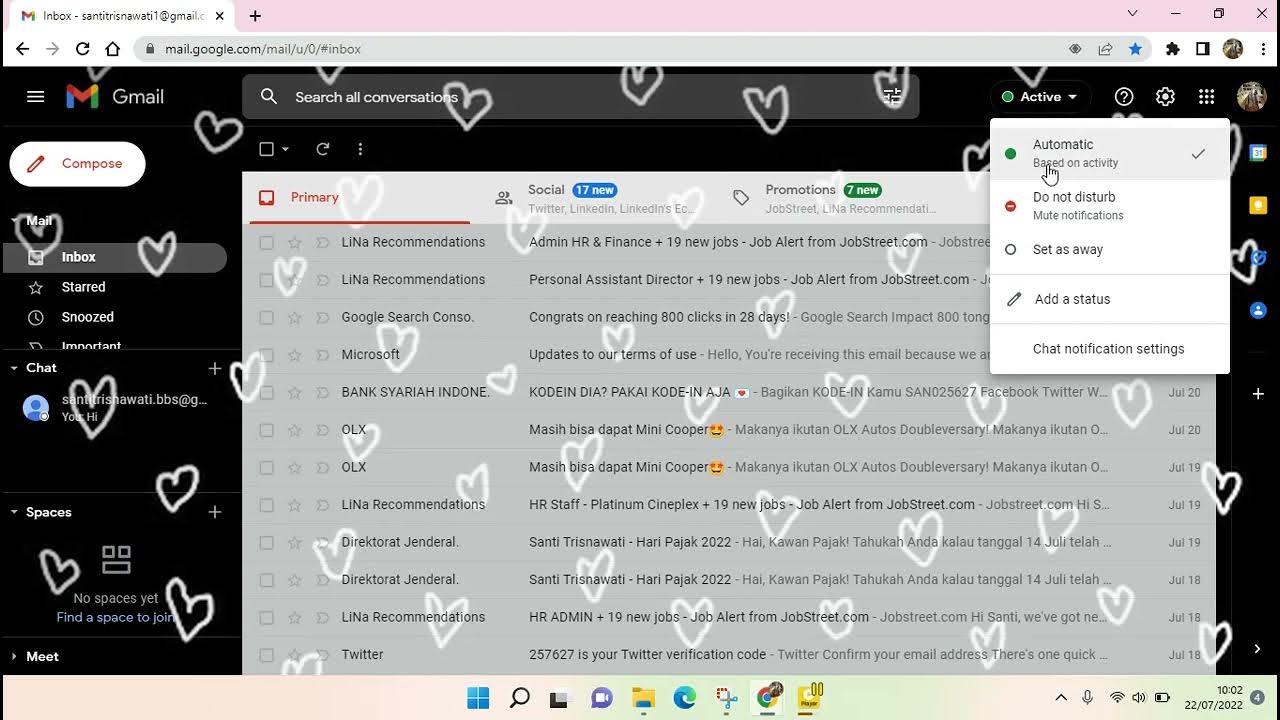
Task: Hide the side panel arrow
Action: coord(1257,649)
